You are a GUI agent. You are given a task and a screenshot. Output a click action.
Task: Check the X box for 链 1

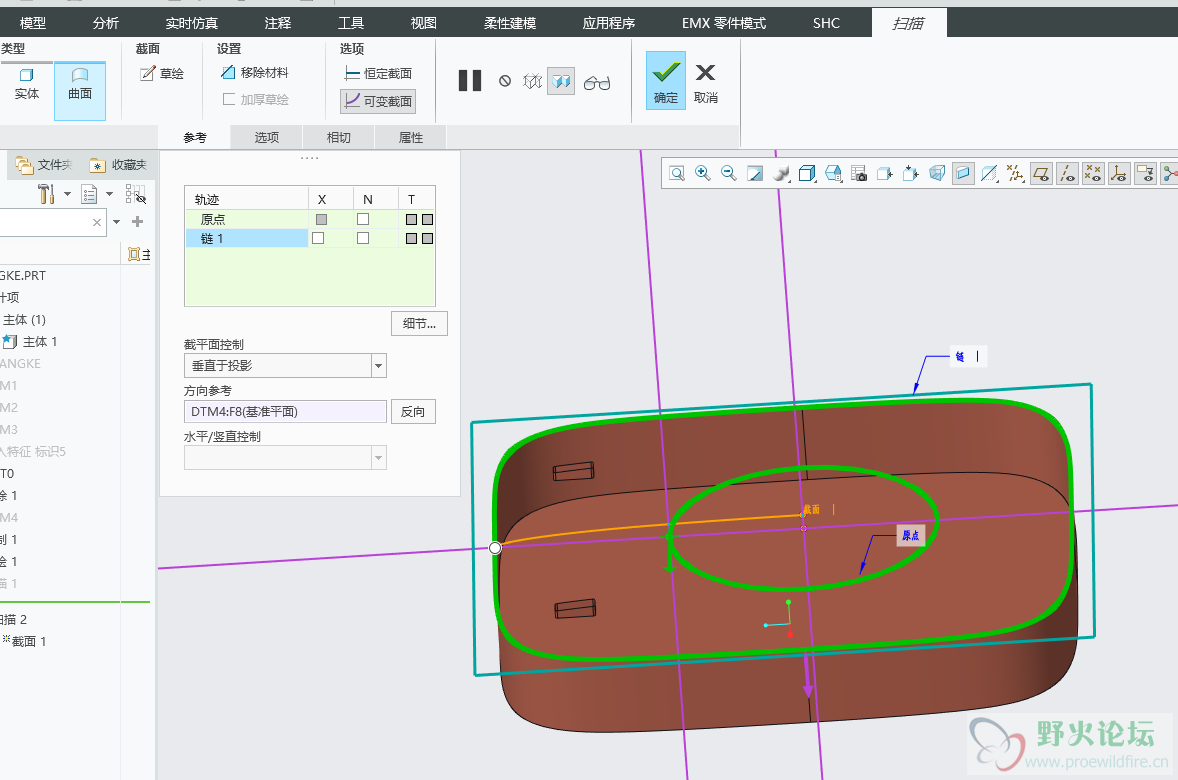(x=318, y=238)
